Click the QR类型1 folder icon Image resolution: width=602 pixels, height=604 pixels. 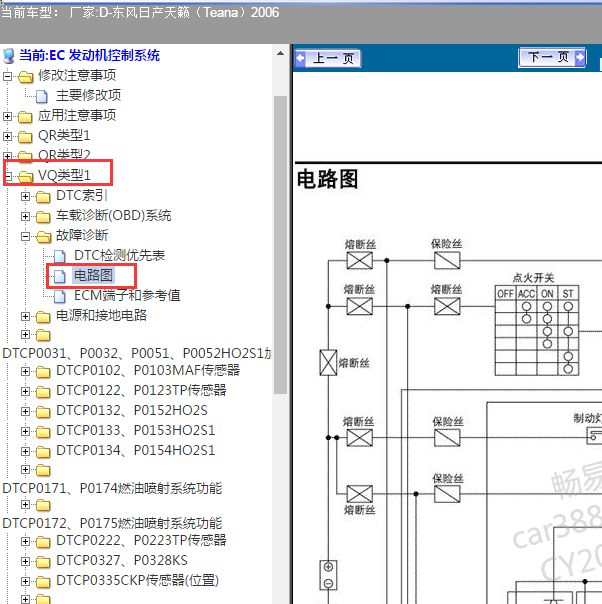25,137
